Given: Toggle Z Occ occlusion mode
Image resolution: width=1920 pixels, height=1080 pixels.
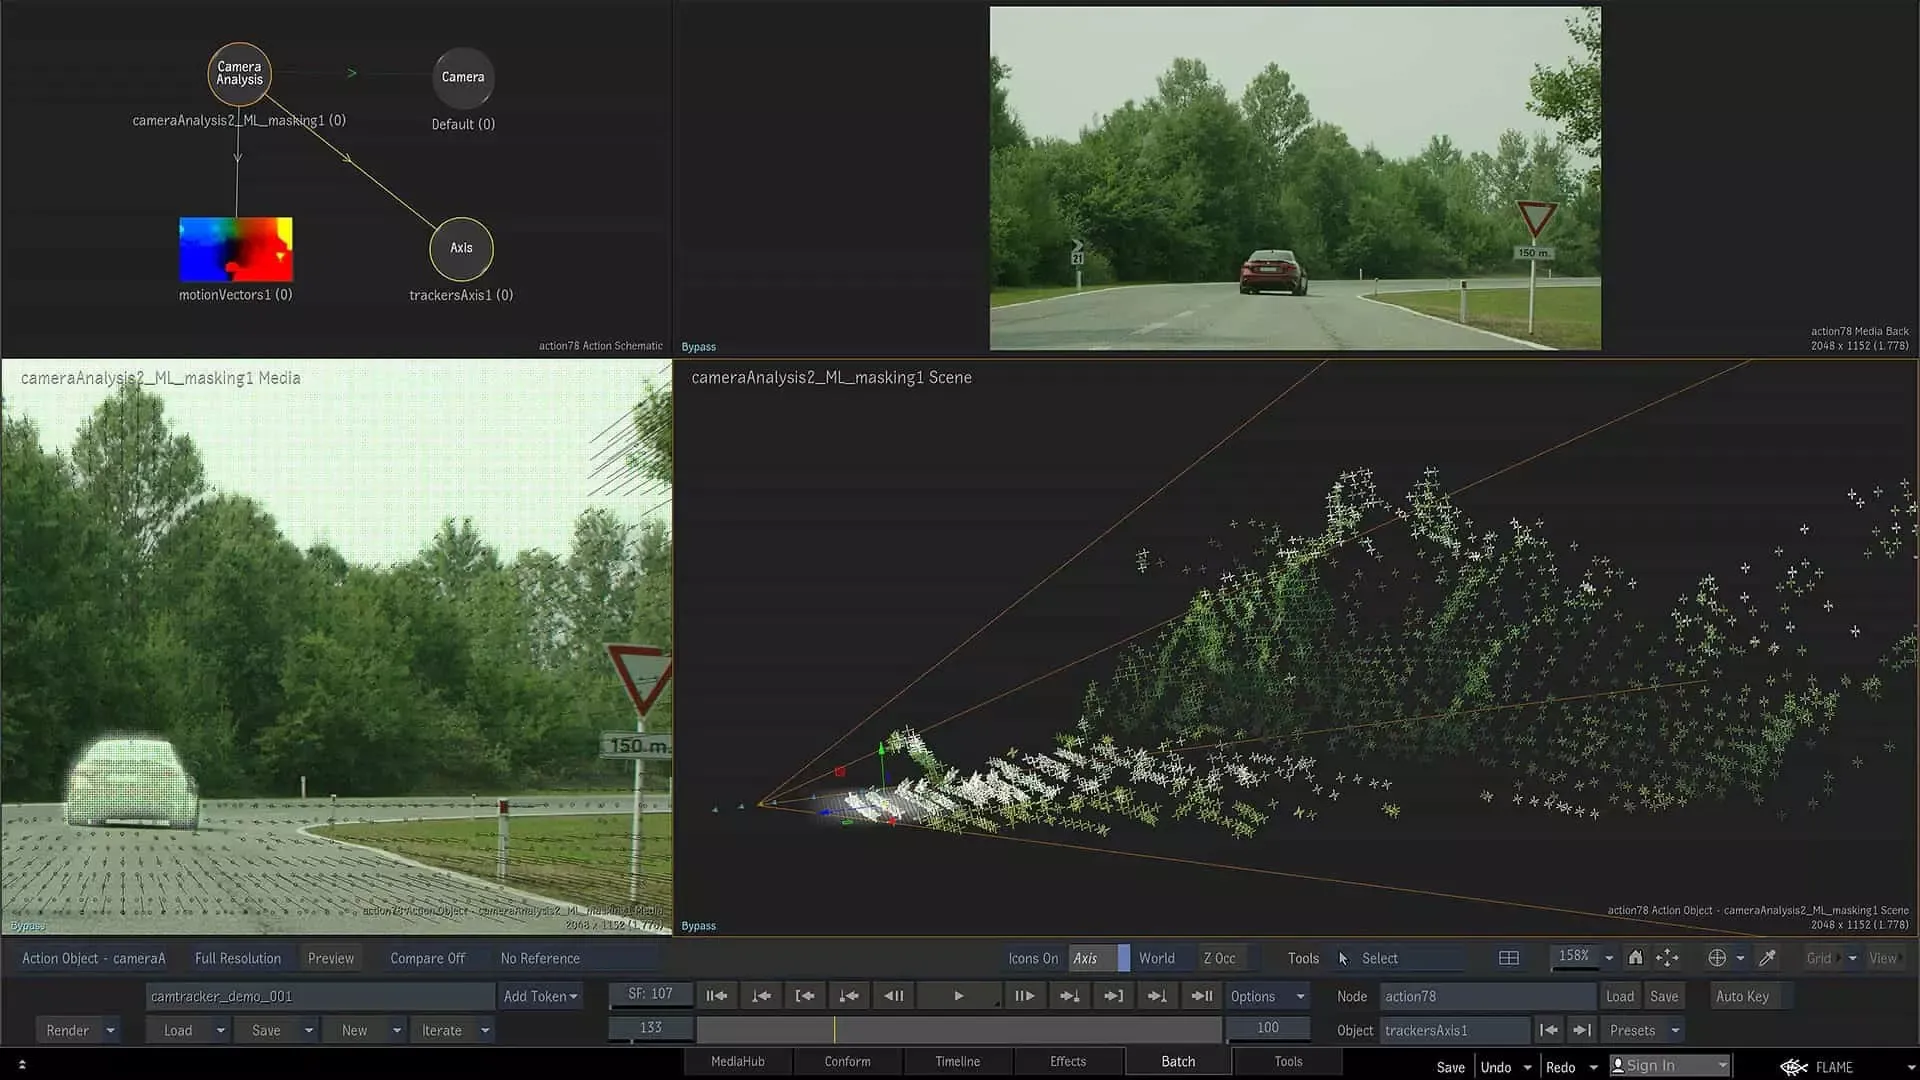Looking at the screenshot, I should [1221, 957].
